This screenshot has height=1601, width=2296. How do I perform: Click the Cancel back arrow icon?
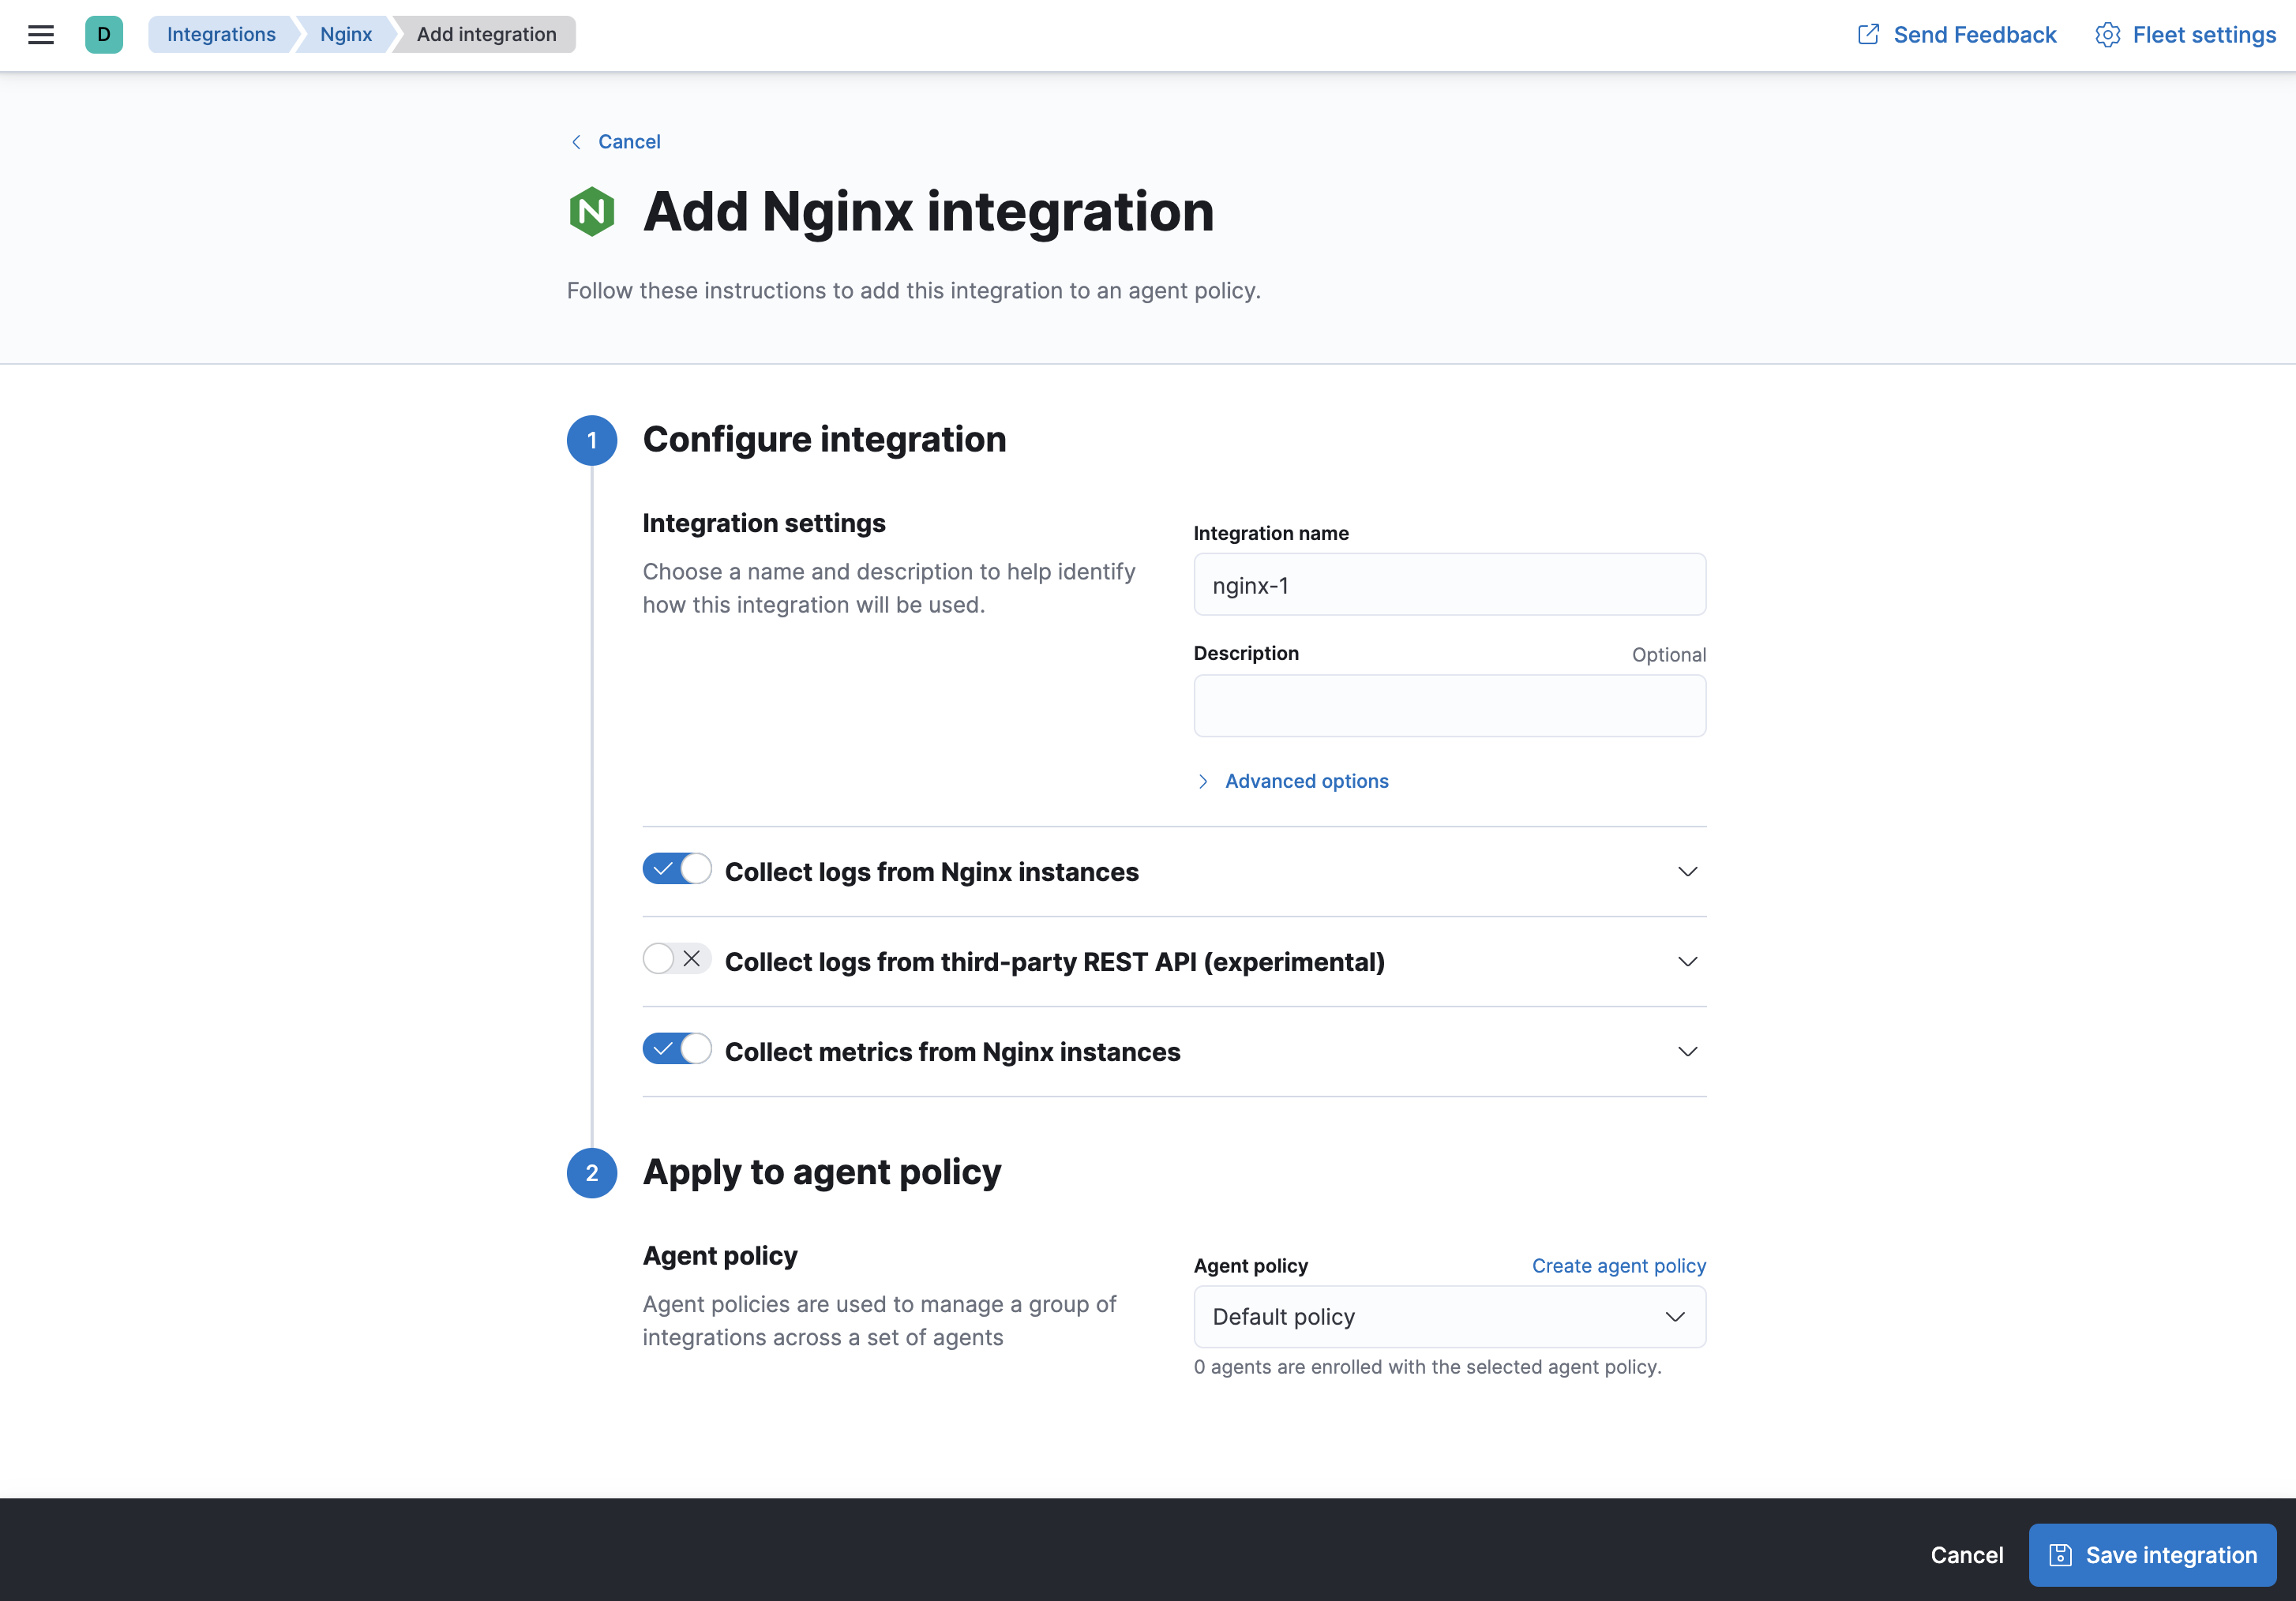576,141
